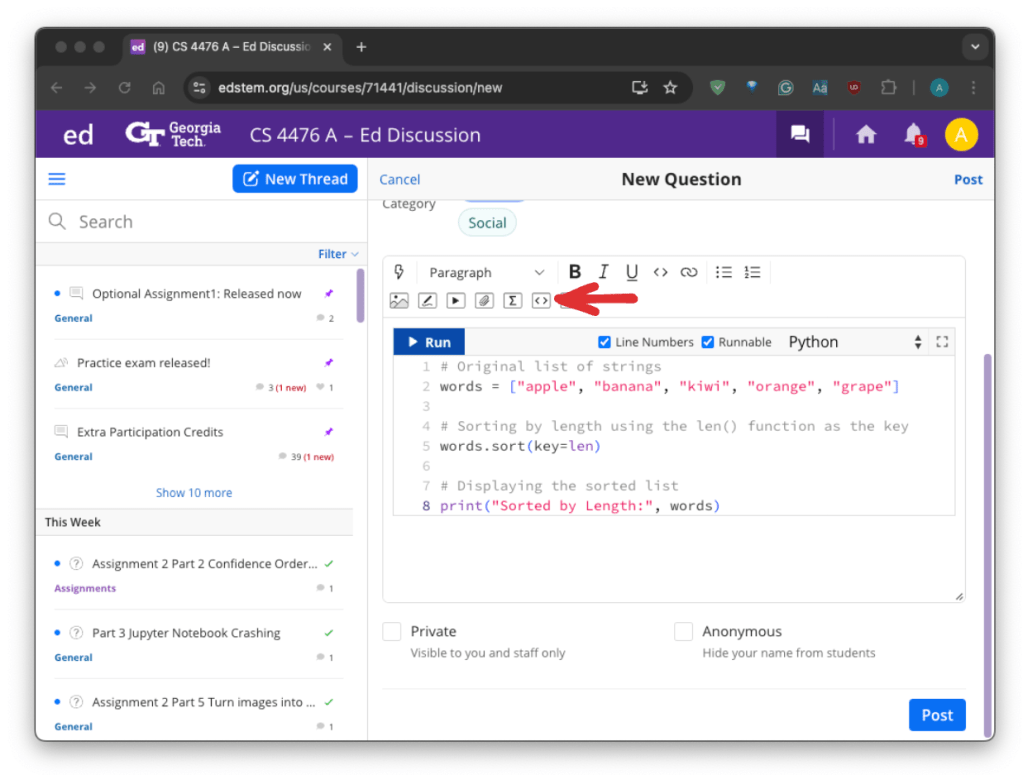Open the annotation drawing tool icon
The image size is (1023, 775).
point(427,301)
